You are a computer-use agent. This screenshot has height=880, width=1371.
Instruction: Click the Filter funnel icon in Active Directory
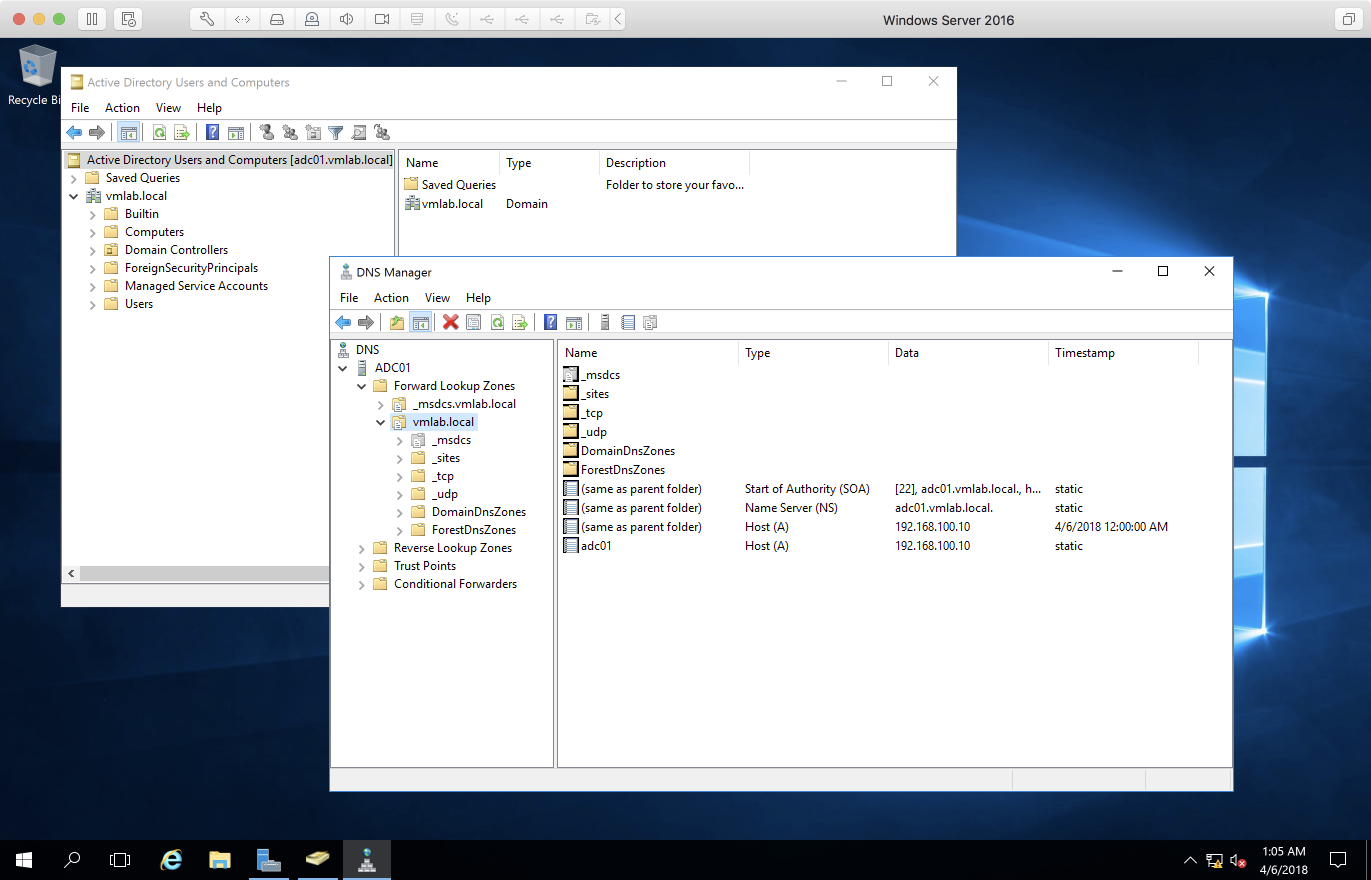pyautogui.click(x=336, y=133)
